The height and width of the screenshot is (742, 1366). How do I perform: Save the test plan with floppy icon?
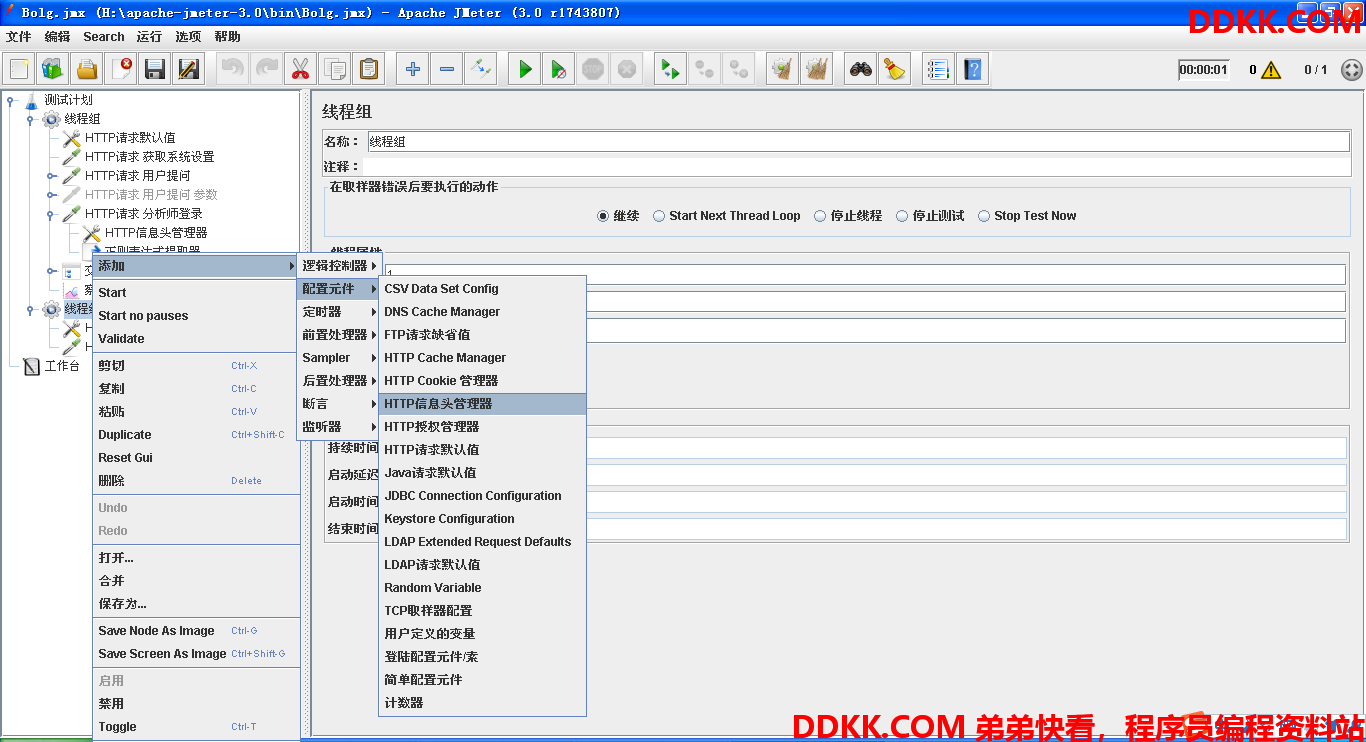[x=155, y=69]
